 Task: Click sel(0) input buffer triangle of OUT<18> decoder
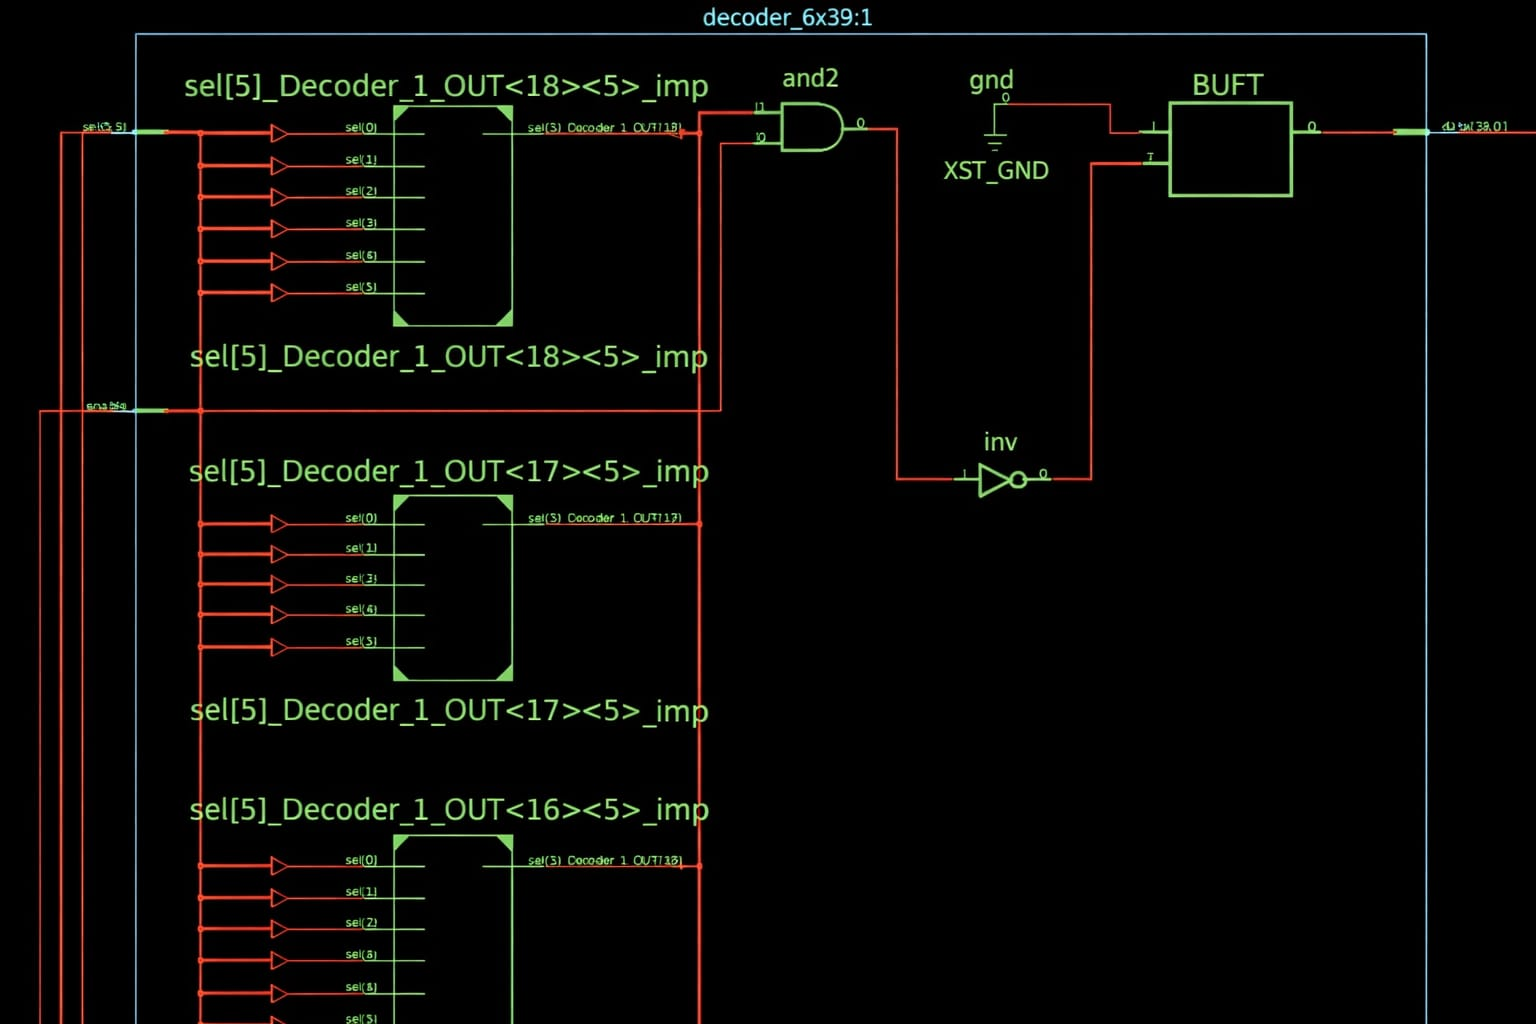[279, 134]
